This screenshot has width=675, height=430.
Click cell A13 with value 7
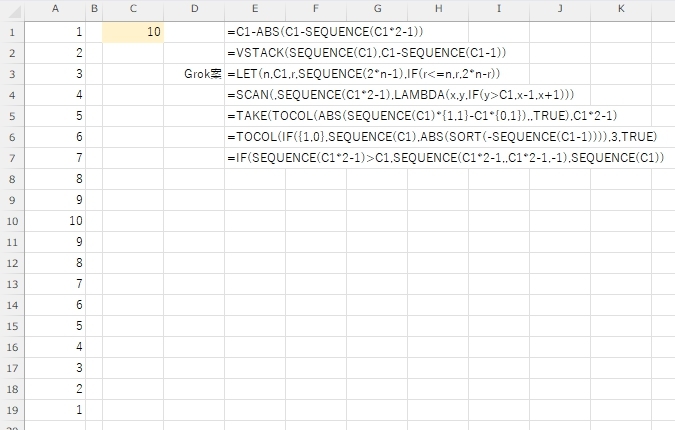click(55, 285)
